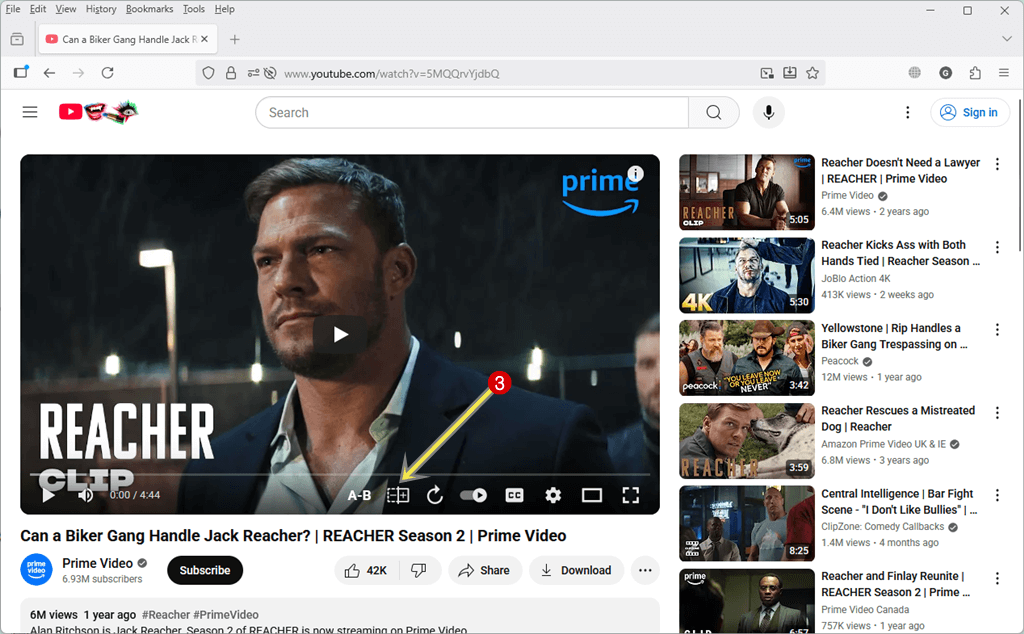The width and height of the screenshot is (1024, 634).
Task: Start voice search with microphone icon
Action: pyautogui.click(x=769, y=112)
